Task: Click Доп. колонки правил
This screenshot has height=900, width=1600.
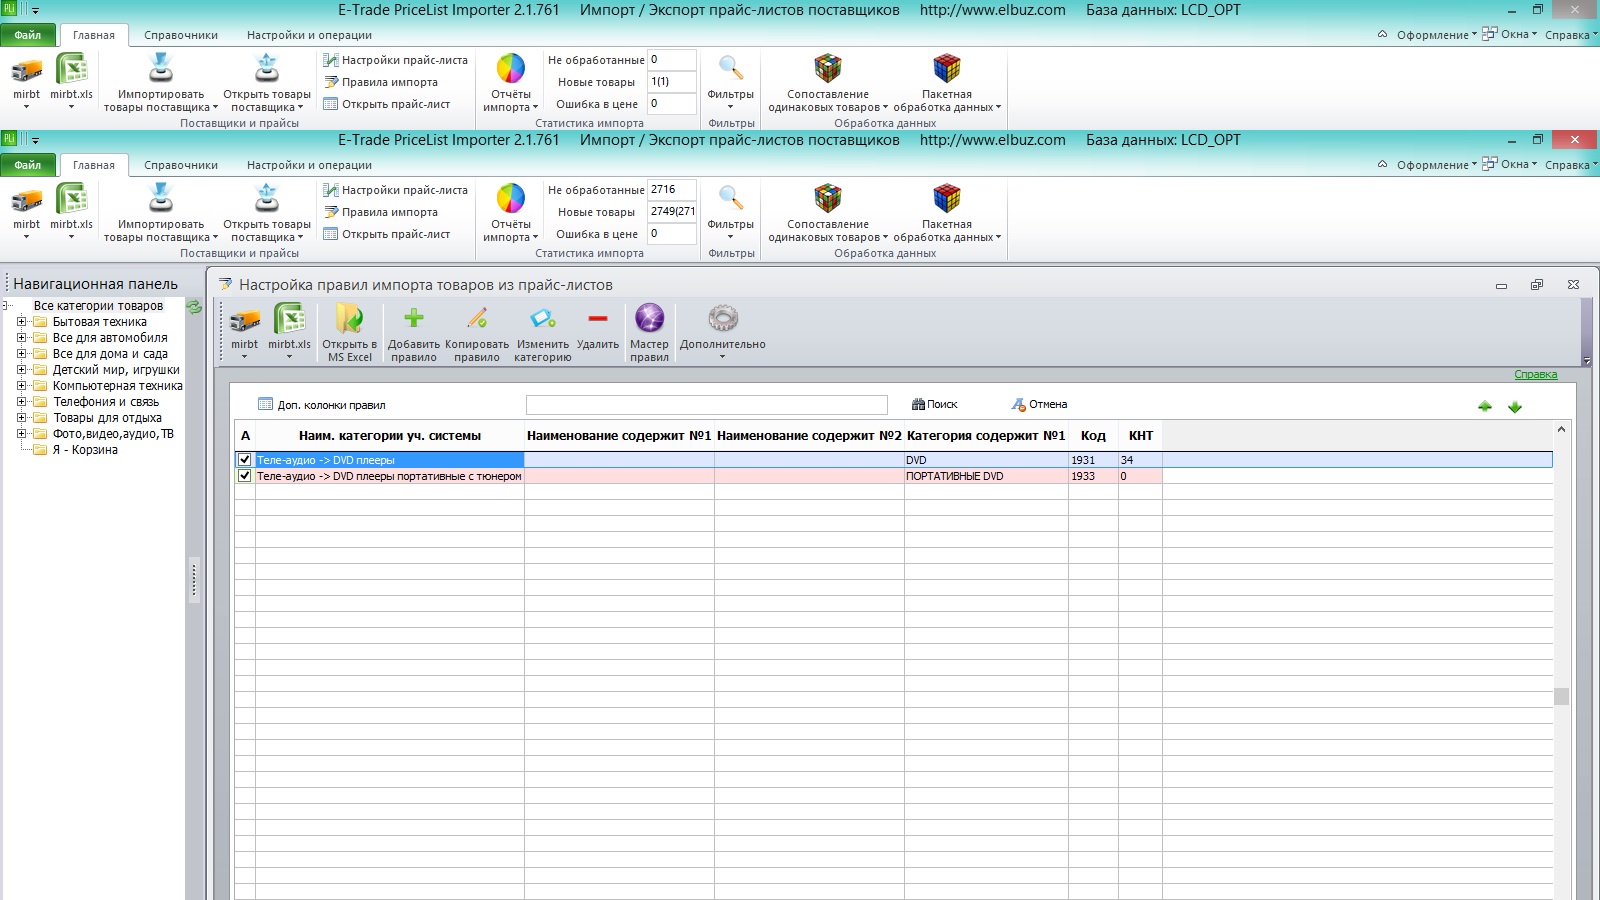Action: click(x=321, y=404)
